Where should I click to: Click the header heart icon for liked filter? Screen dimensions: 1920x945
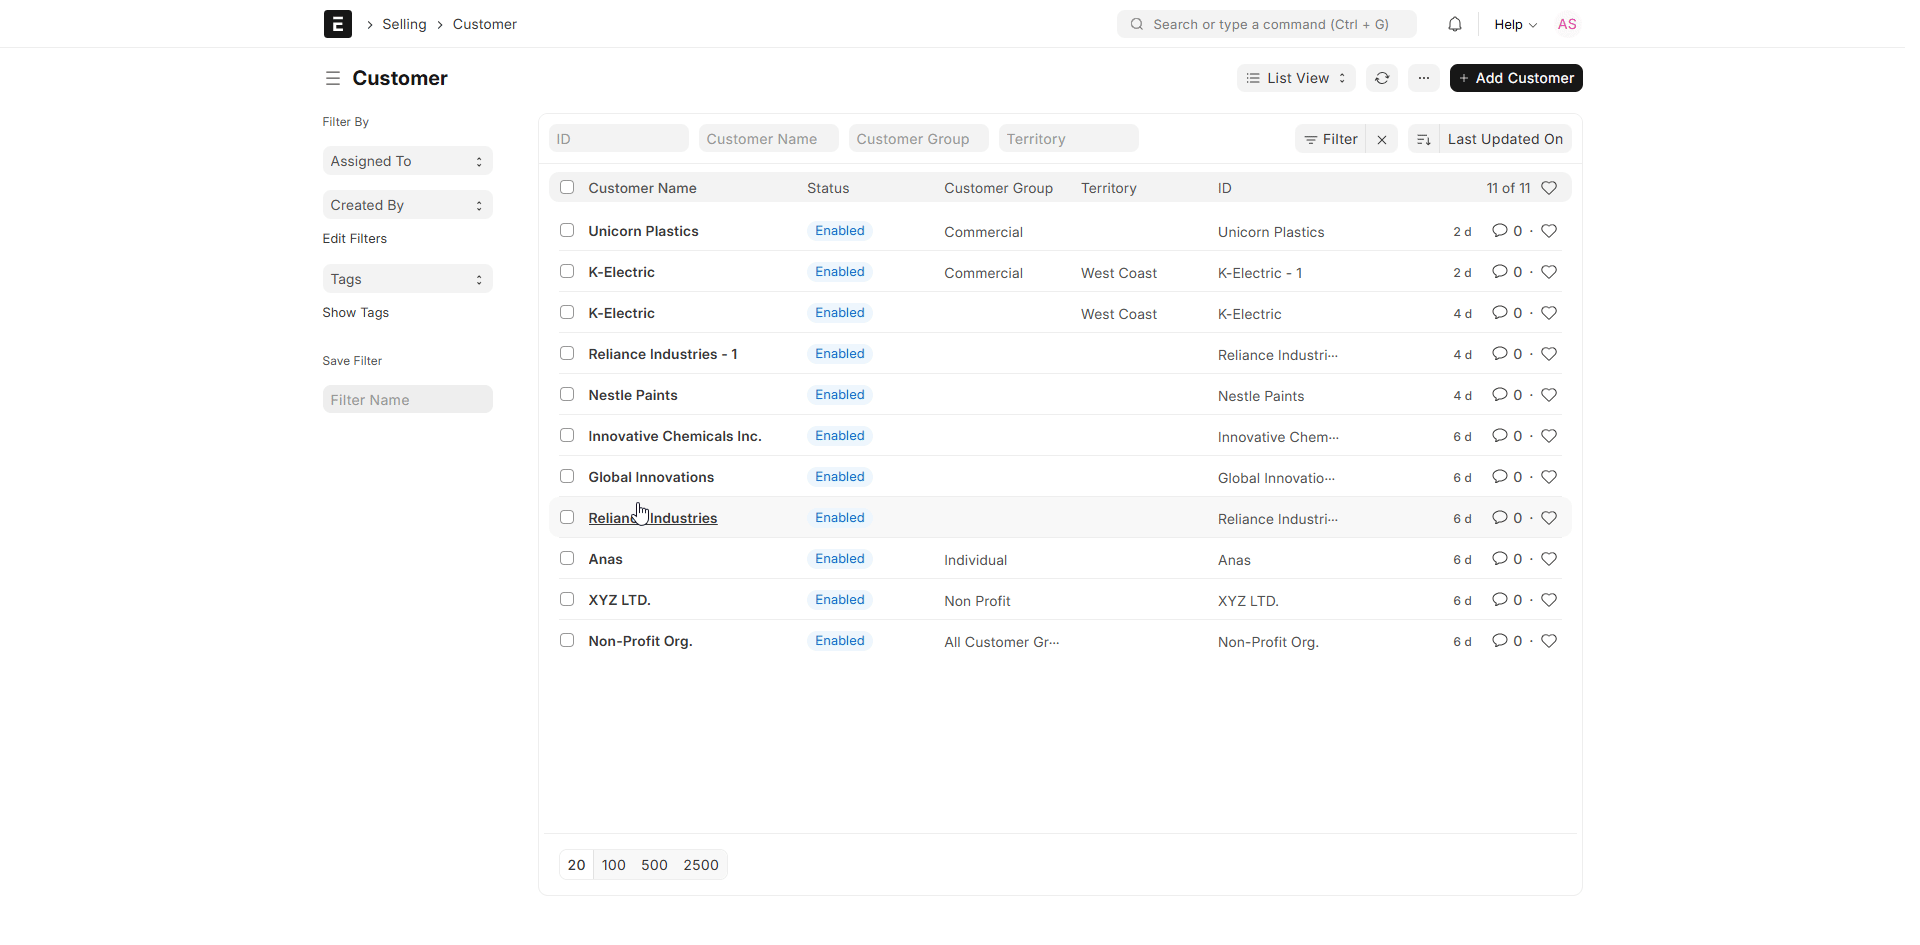point(1549,188)
